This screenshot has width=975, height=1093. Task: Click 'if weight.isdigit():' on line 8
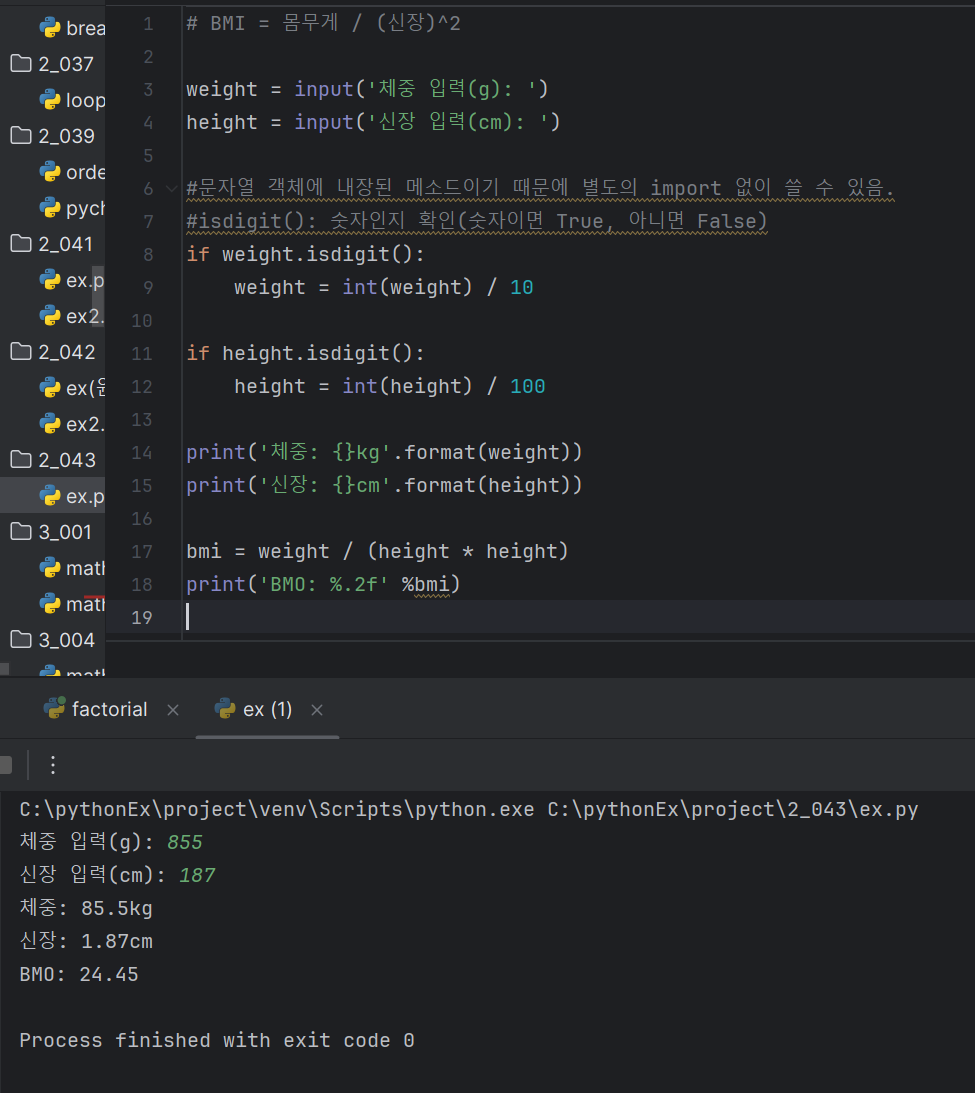click(x=305, y=254)
